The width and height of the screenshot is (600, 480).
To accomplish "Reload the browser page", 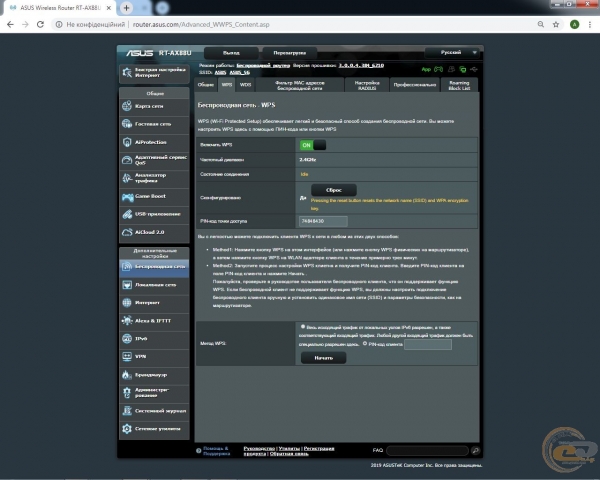I will pyautogui.click(x=40, y=24).
